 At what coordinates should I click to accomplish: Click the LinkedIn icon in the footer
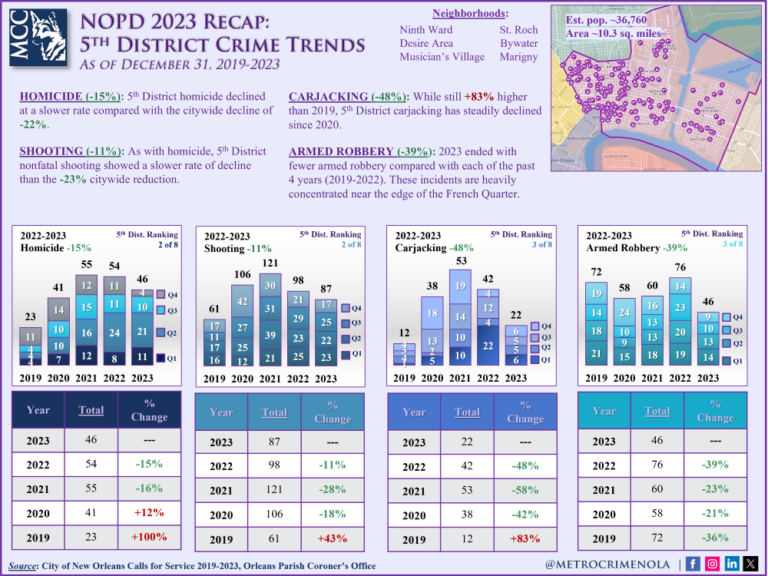(x=731, y=564)
